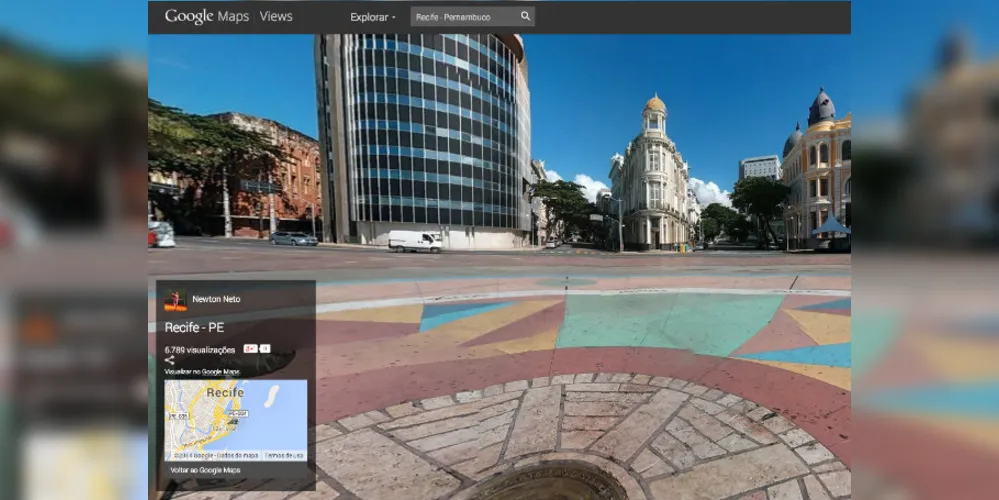
Task: Click Voltar ao Google Maps
Action: point(205,470)
